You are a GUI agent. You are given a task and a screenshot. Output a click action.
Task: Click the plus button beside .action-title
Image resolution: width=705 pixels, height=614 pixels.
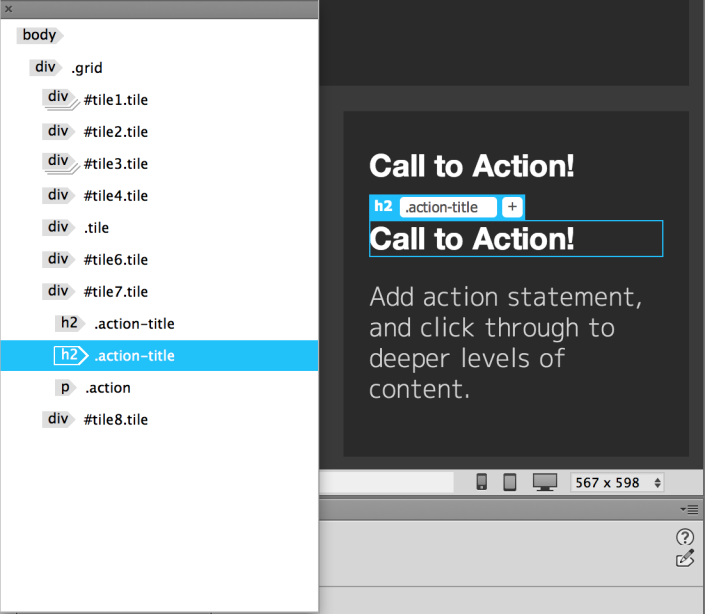point(511,207)
